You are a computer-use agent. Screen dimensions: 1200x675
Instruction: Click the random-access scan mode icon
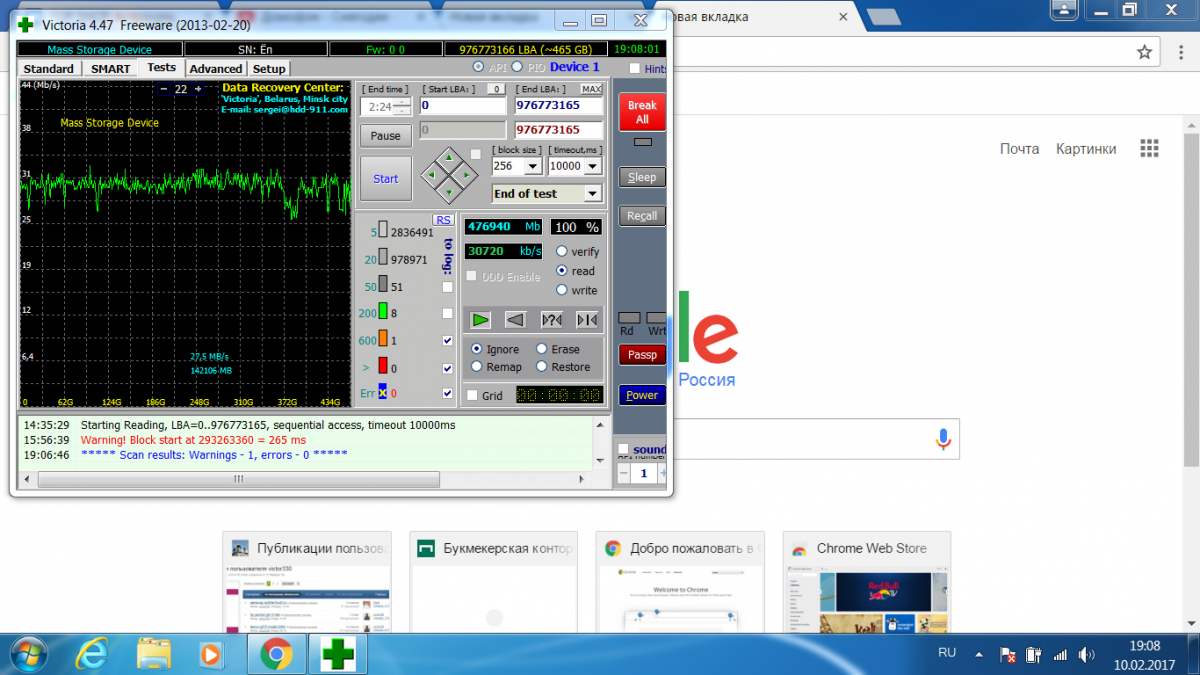coord(552,320)
